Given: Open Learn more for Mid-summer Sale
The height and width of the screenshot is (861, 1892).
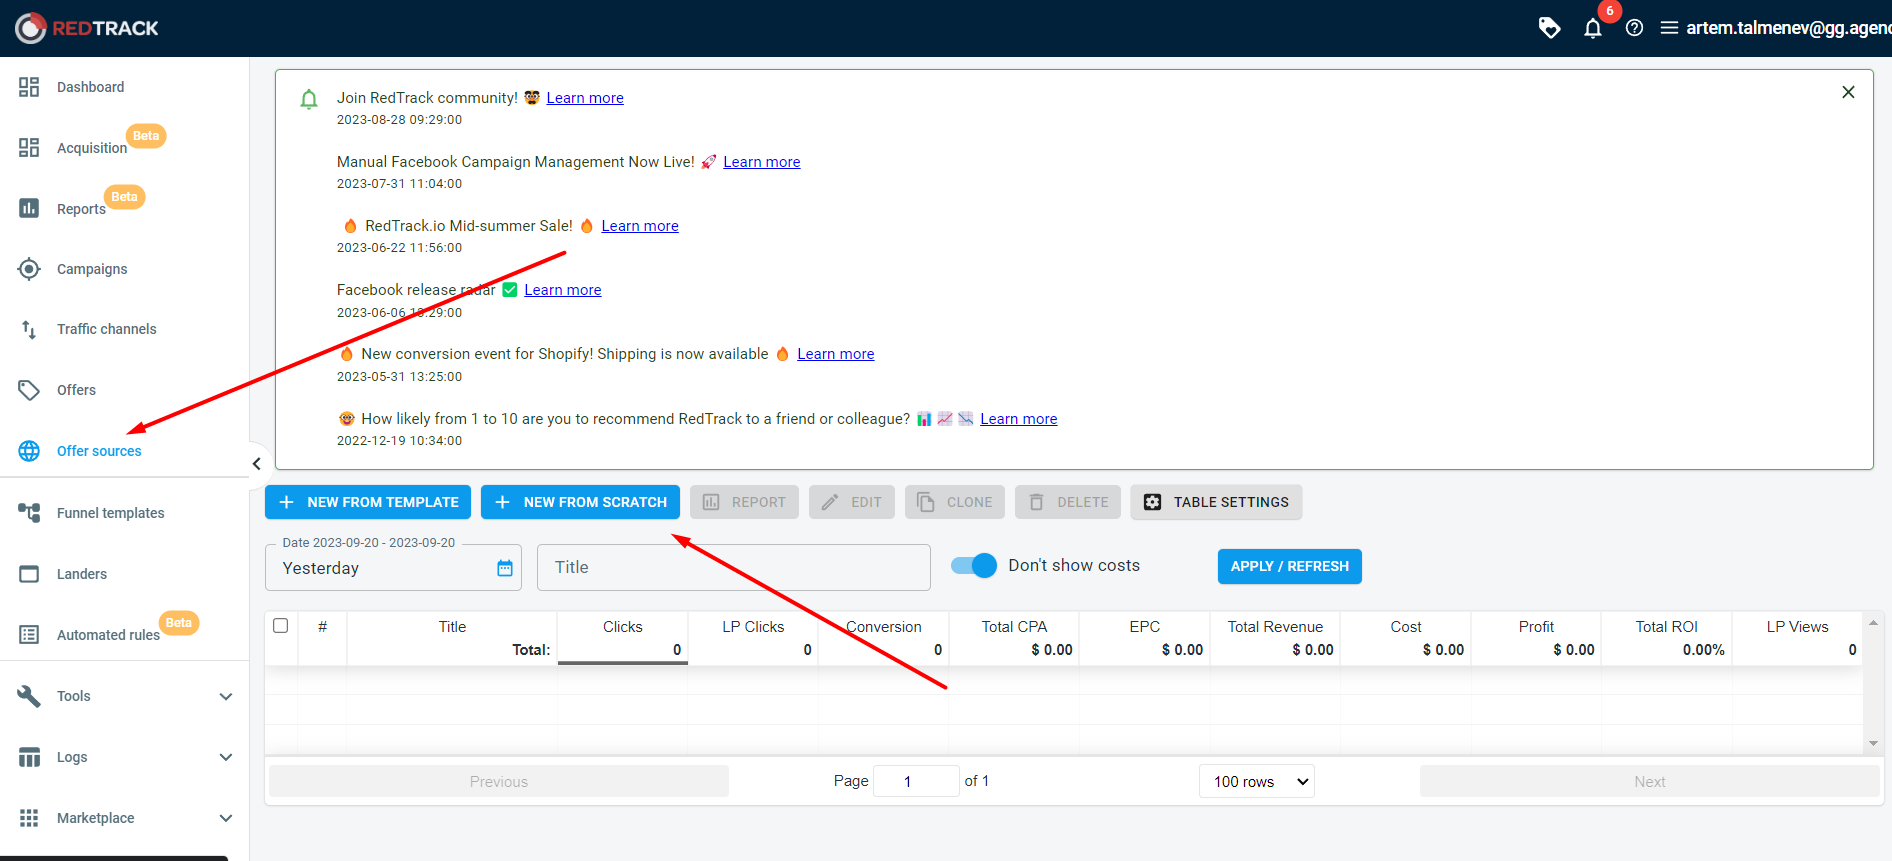Looking at the screenshot, I should 640,226.
